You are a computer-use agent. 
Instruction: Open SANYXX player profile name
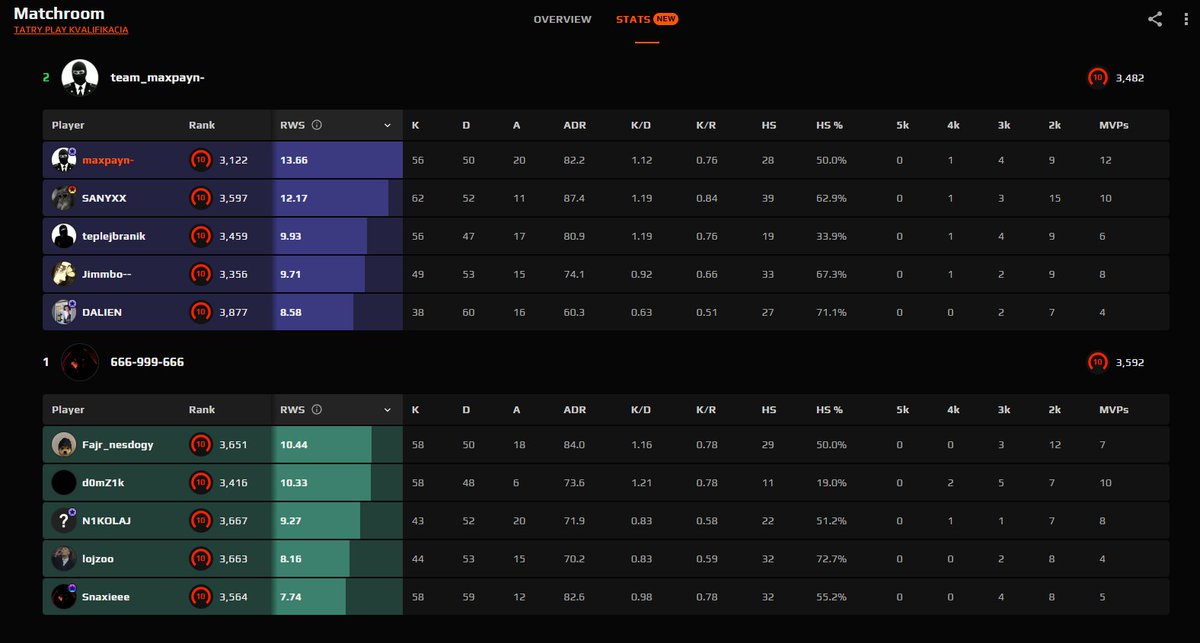(104, 198)
